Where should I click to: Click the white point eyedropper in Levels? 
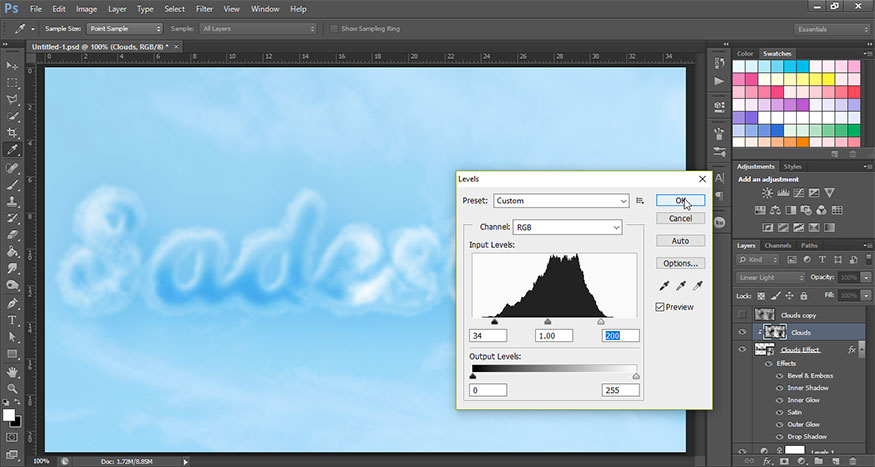pos(696,287)
